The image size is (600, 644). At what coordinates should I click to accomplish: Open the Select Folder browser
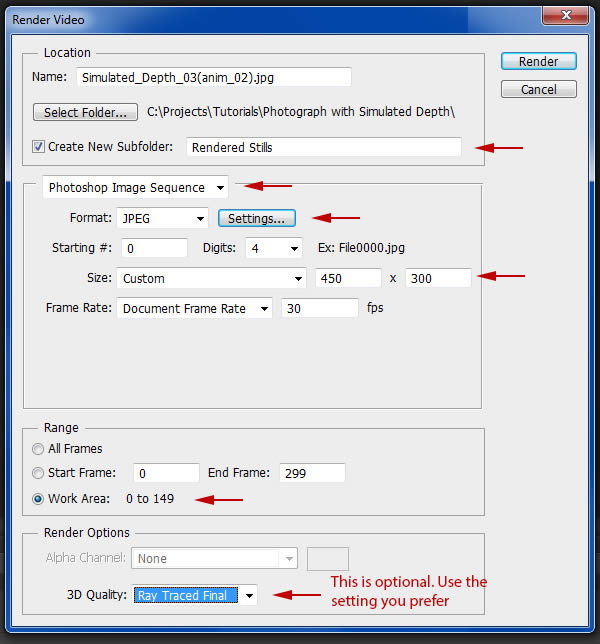point(85,112)
